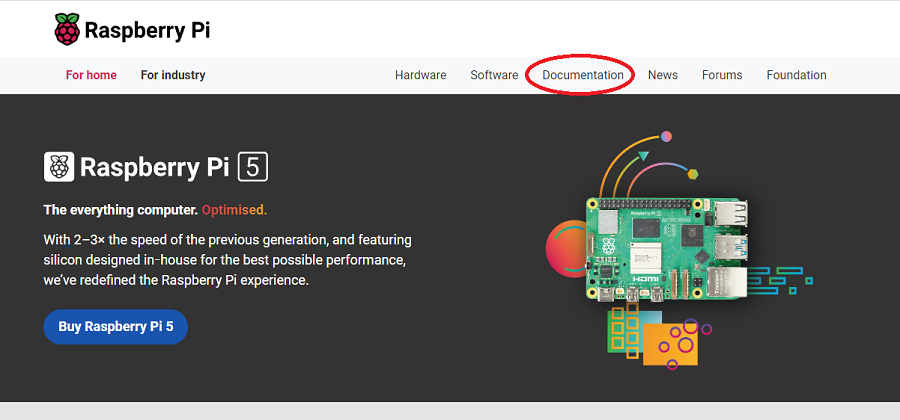Navigate to the Foundation page
Image resolution: width=900 pixels, height=420 pixels.
click(796, 75)
